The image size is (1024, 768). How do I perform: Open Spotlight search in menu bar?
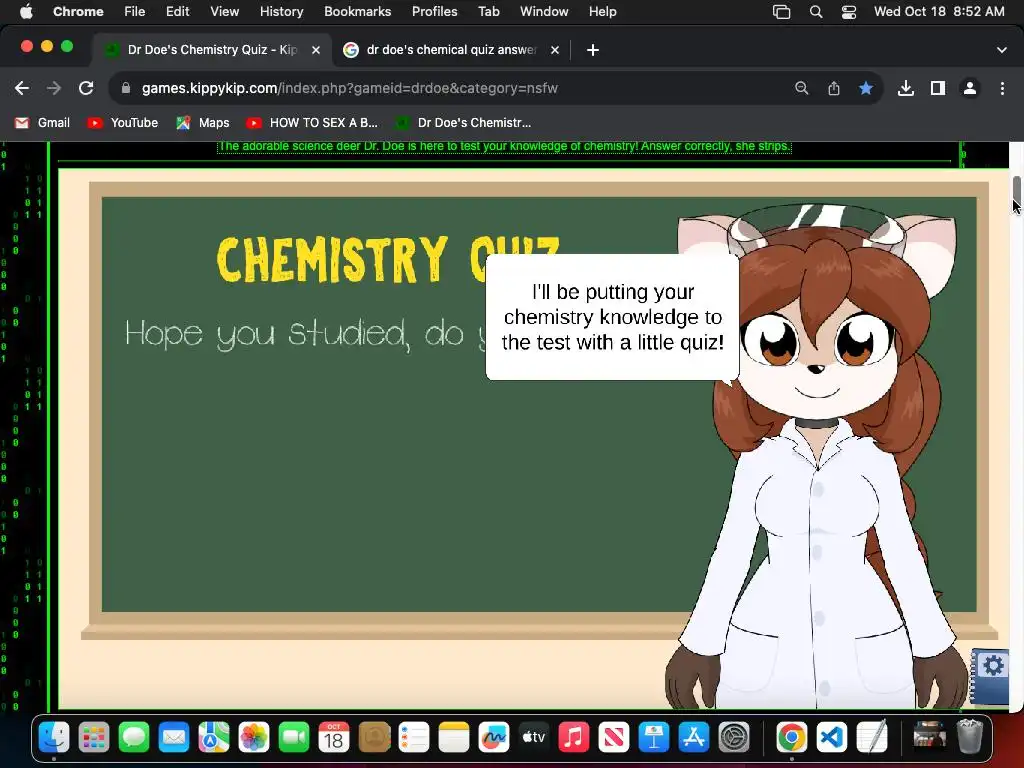click(x=816, y=12)
